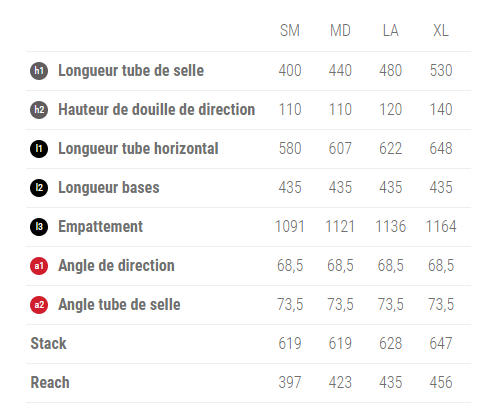Viewport: 488px width, 412px height.
Task: Select the Empattement value 1091 for SM
Action: click(290, 227)
